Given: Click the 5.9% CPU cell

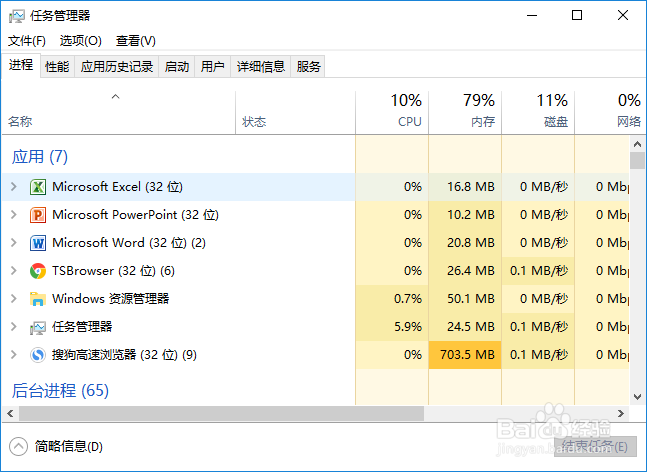Looking at the screenshot, I should pos(392,327).
